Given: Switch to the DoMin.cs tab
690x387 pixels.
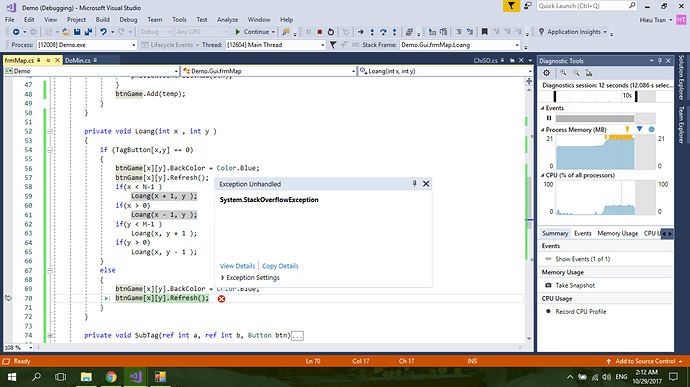Looking at the screenshot, I should tap(78, 60).
